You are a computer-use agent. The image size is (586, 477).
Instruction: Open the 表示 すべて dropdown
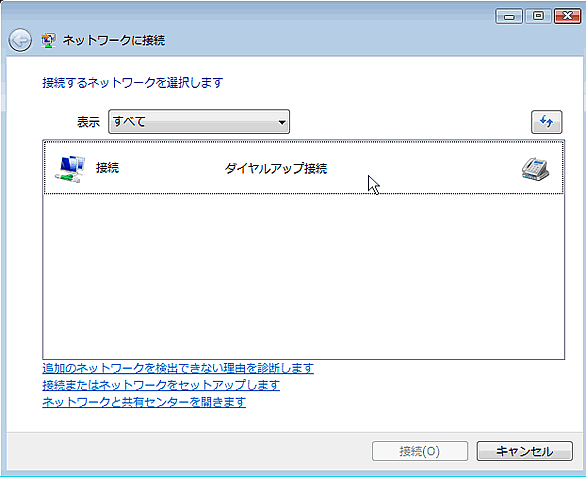pos(199,122)
